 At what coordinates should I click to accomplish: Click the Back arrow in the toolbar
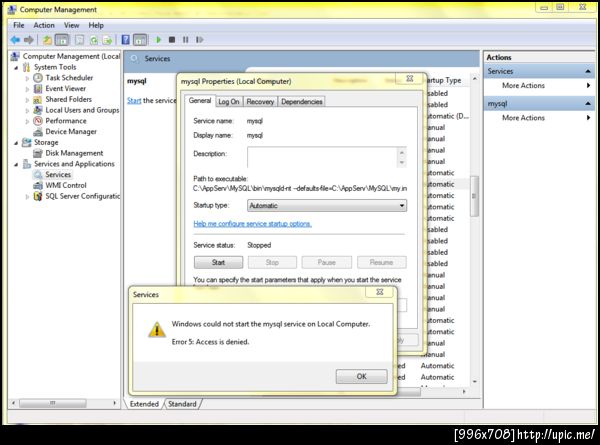(15, 39)
